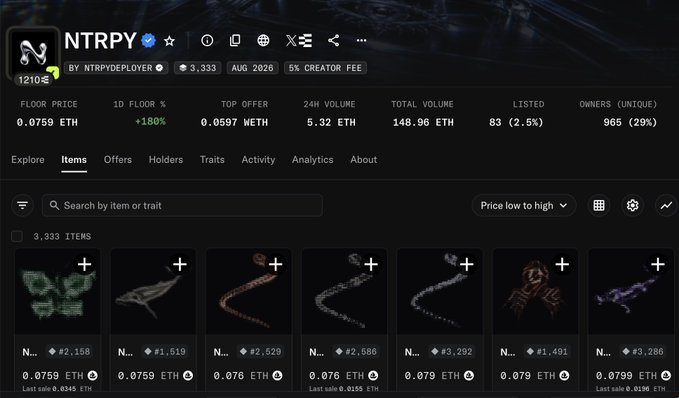679x398 pixels.
Task: Go to the Holders tab
Action: [166, 160]
